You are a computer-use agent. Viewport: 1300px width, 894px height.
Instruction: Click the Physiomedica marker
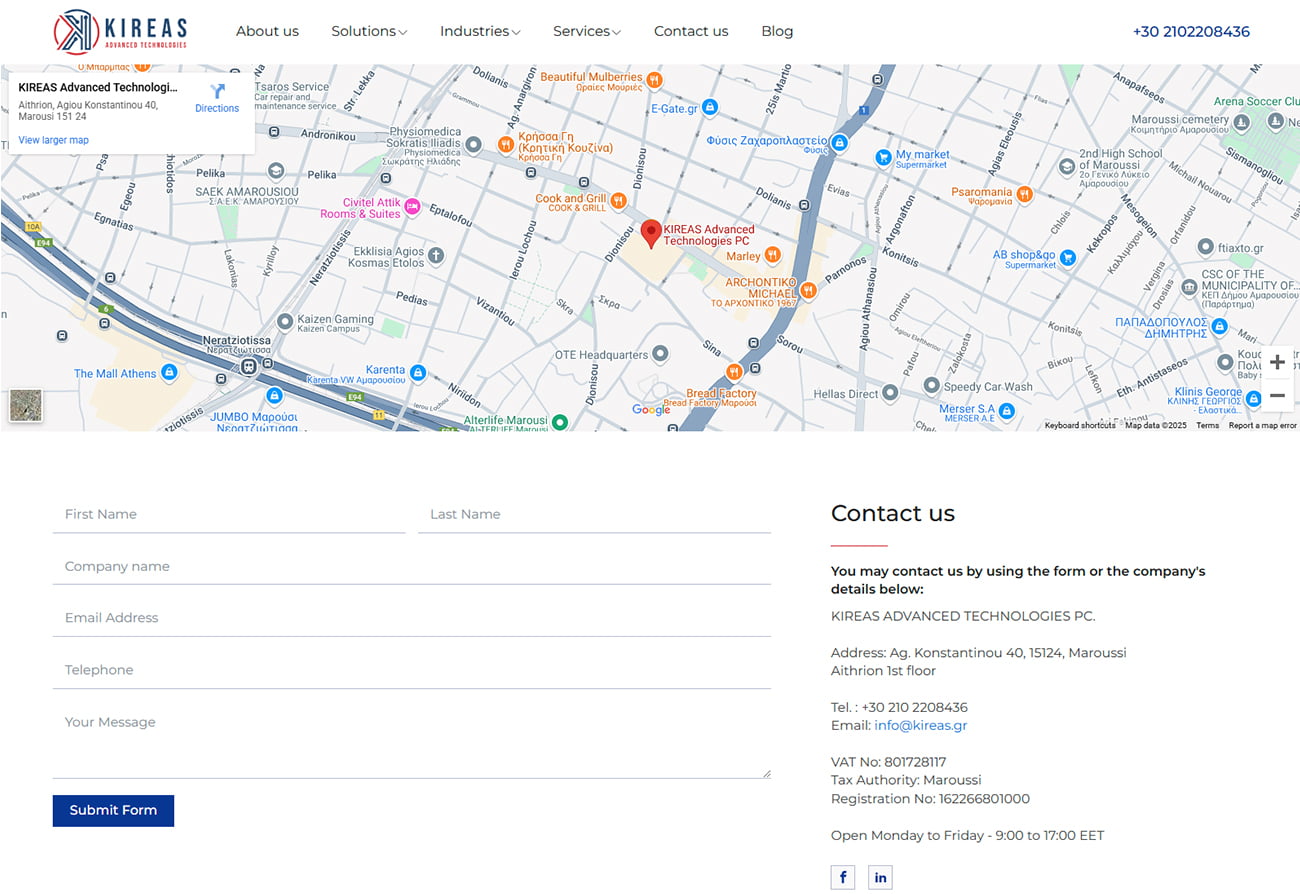[474, 144]
